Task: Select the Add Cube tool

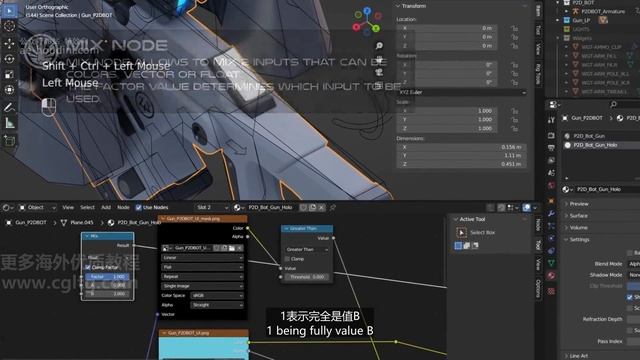Action: (x=9, y=140)
